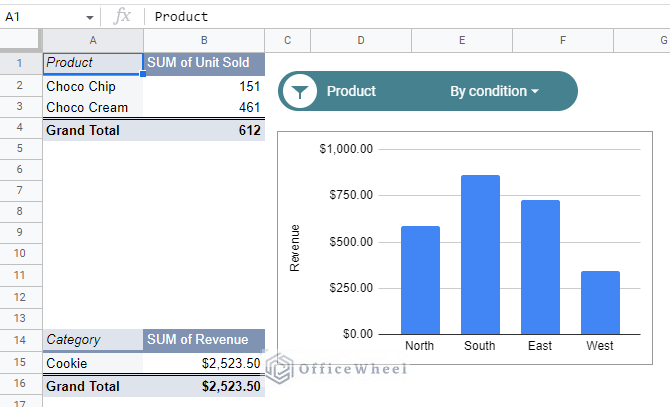Image resolution: width=670 pixels, height=407 pixels.
Task: Click the South axis label below chart
Action: pos(479,346)
